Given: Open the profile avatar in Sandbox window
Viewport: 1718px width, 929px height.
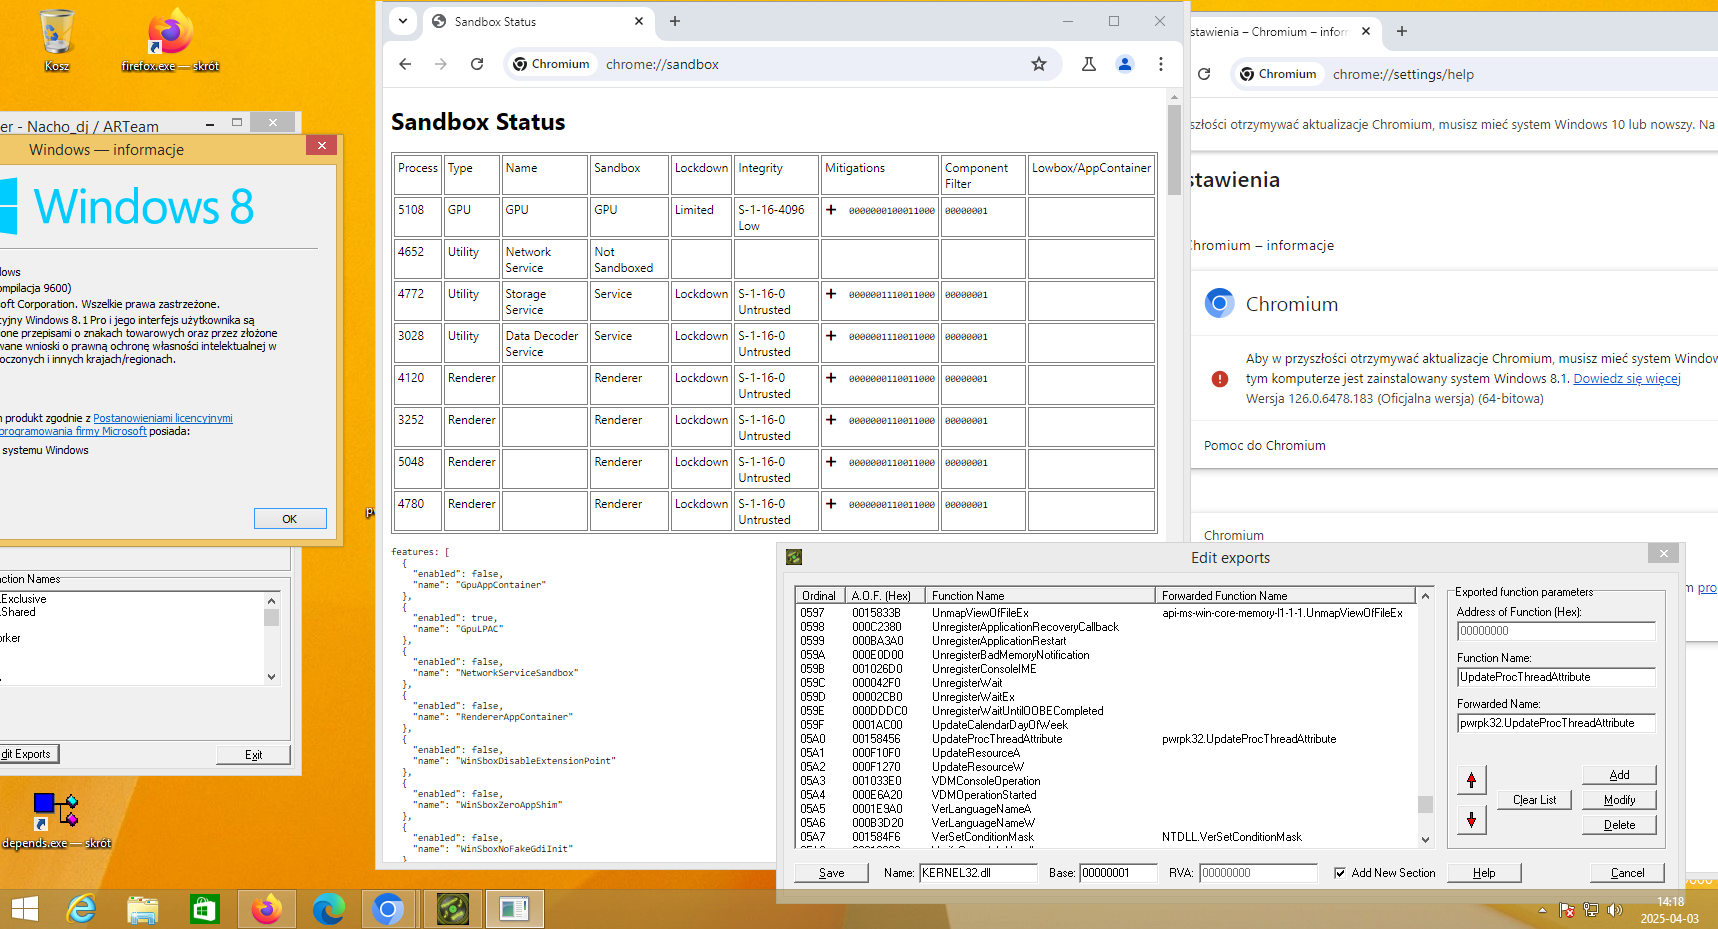Looking at the screenshot, I should [x=1125, y=64].
